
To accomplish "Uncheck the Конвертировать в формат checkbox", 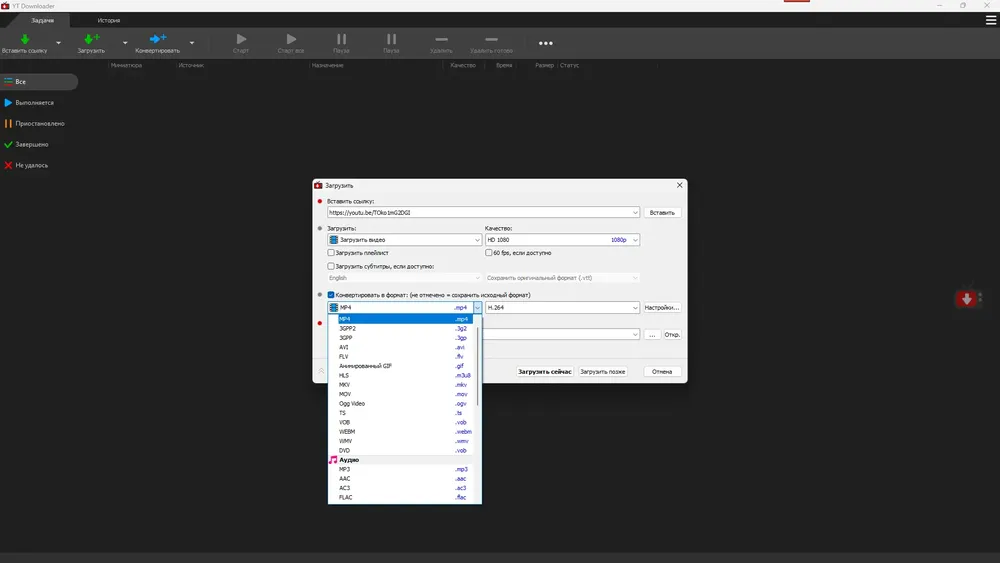I will (331, 295).
